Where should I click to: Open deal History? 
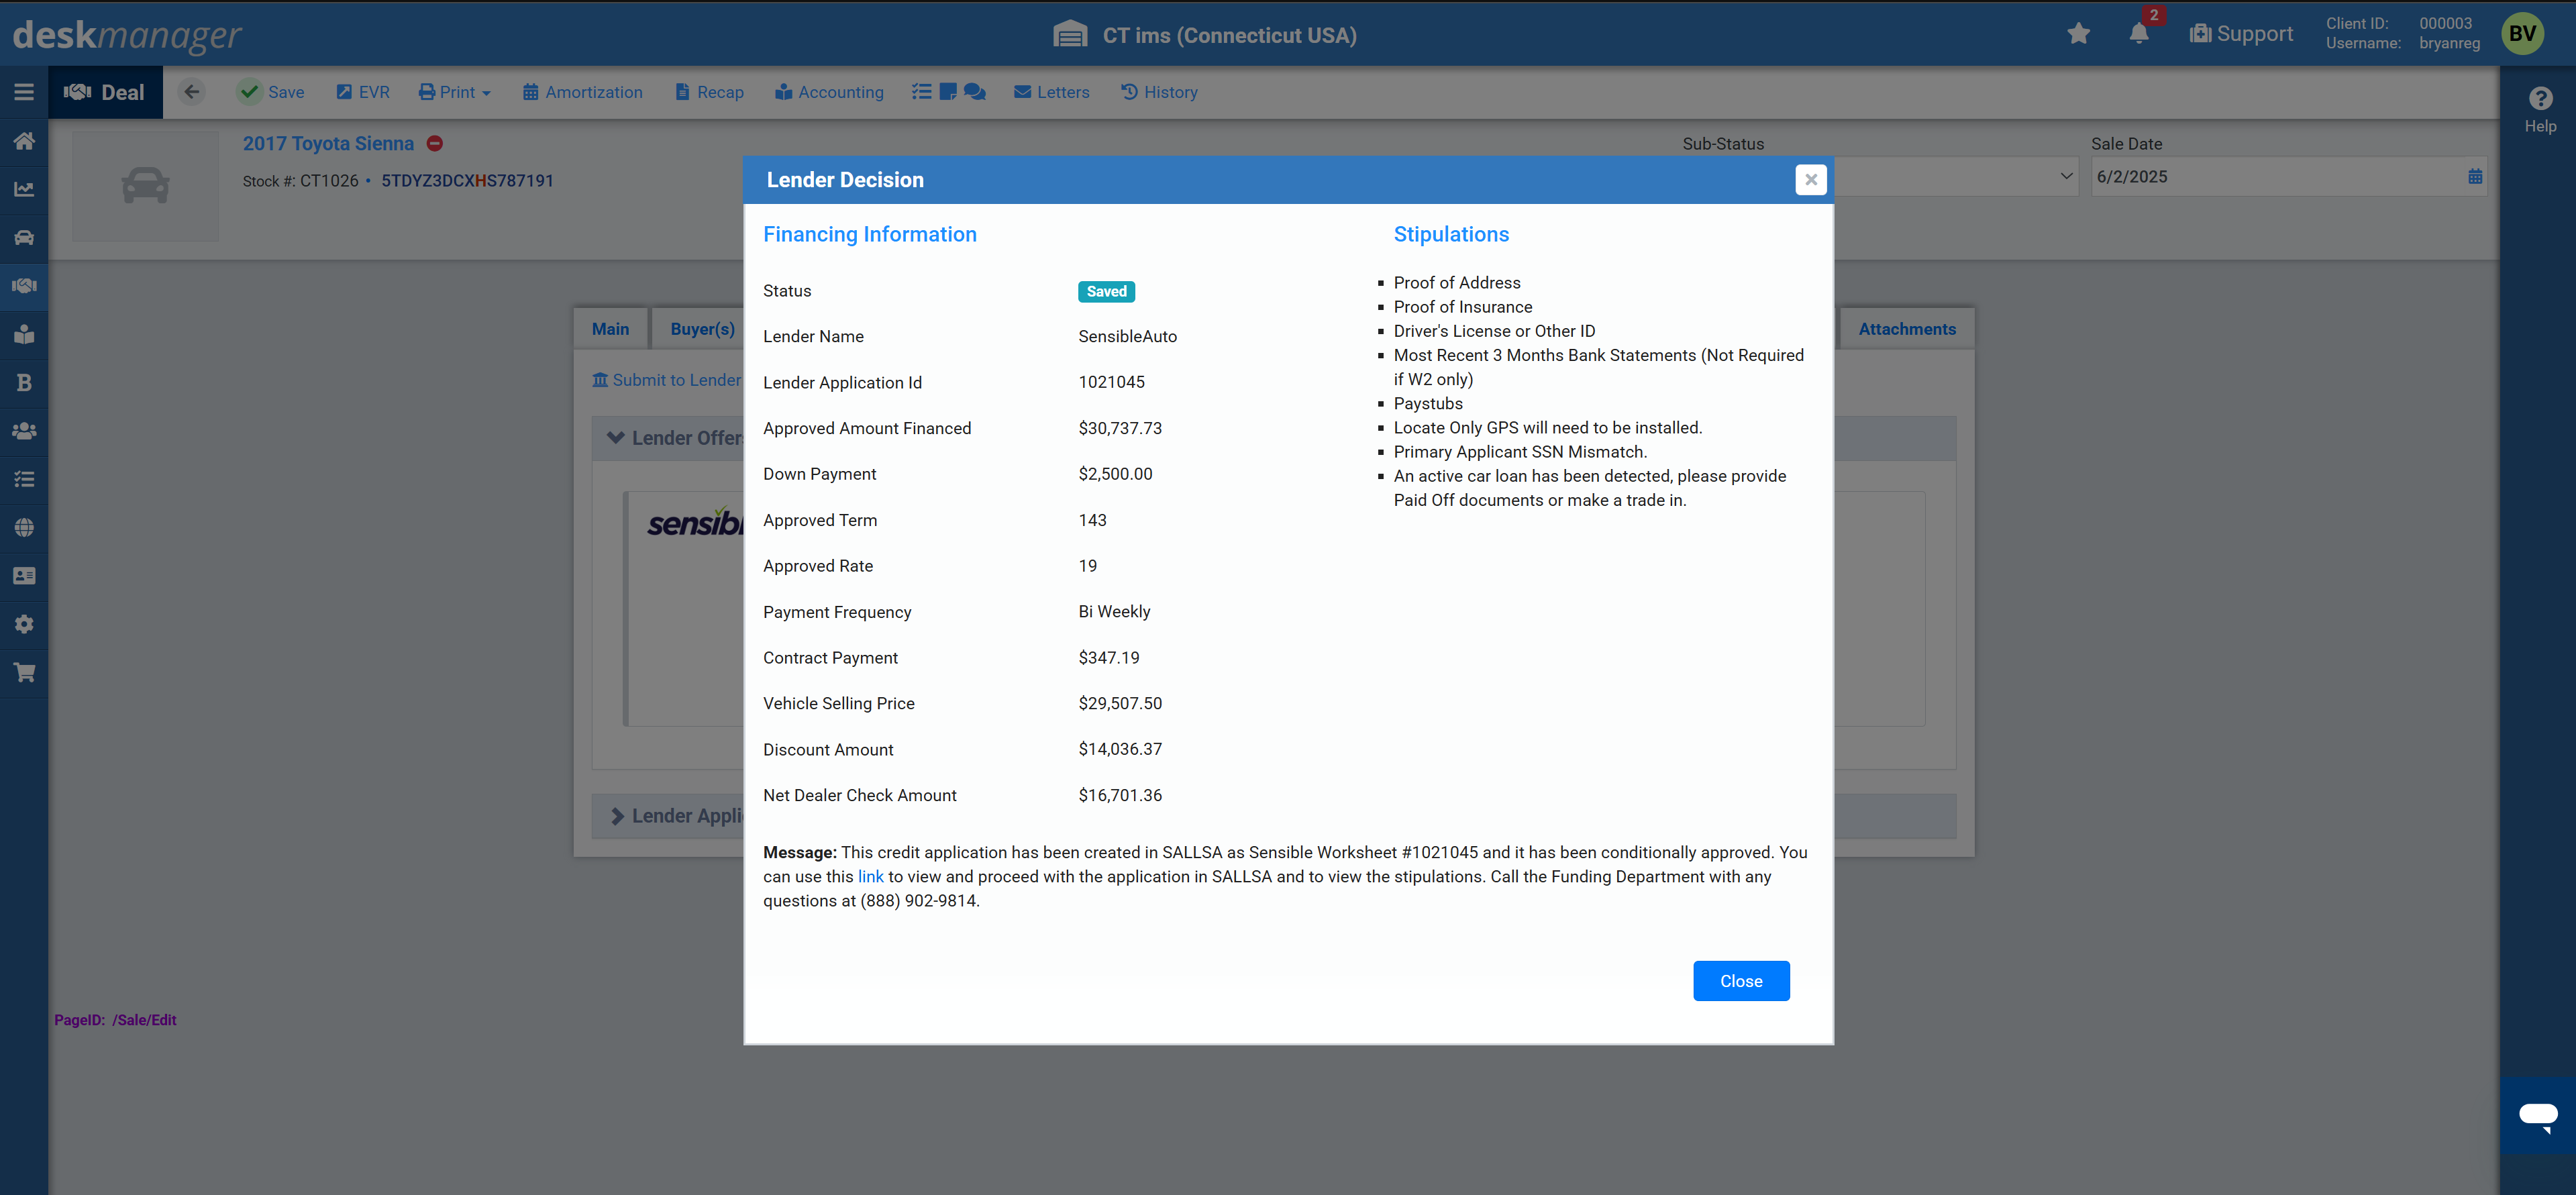pos(1159,92)
